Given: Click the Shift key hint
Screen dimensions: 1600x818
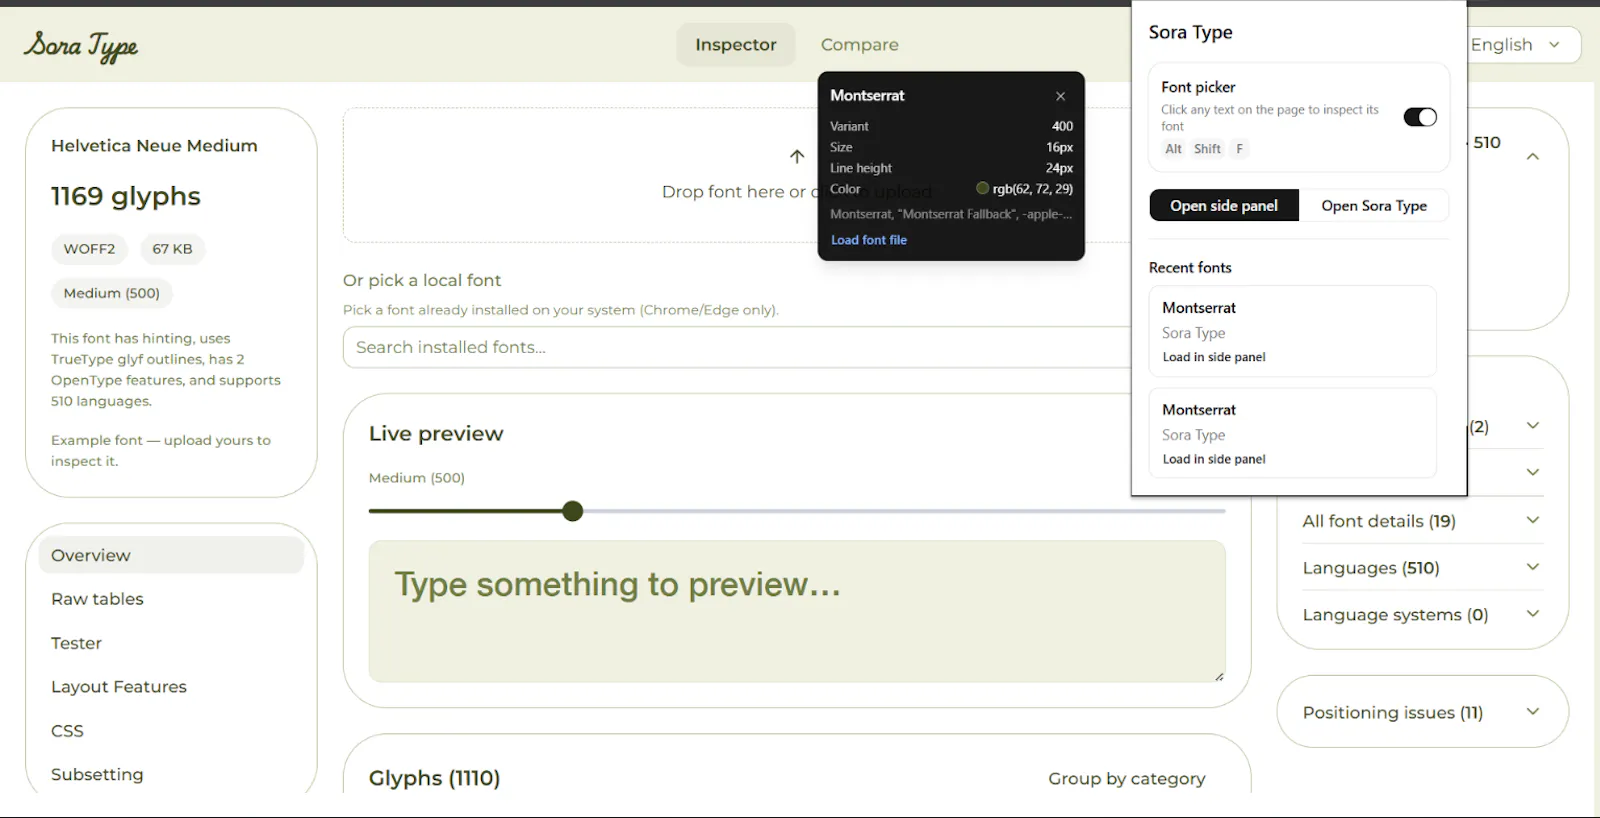Looking at the screenshot, I should pos(1207,149).
